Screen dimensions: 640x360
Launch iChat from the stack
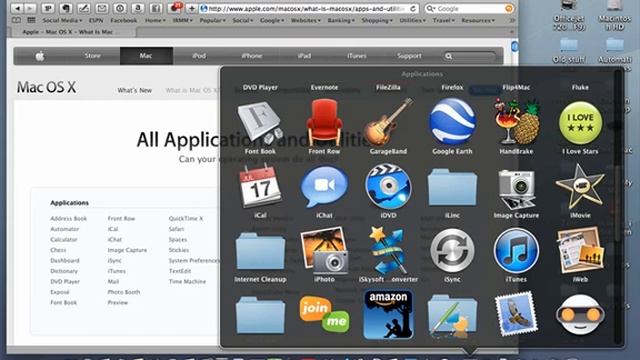(324, 187)
